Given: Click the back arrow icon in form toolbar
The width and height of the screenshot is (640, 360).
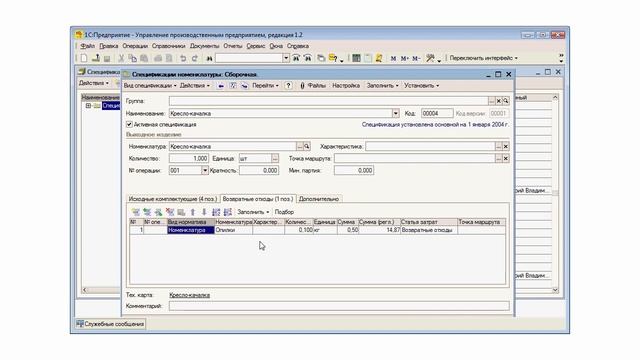Looking at the screenshot, I should (221, 86).
